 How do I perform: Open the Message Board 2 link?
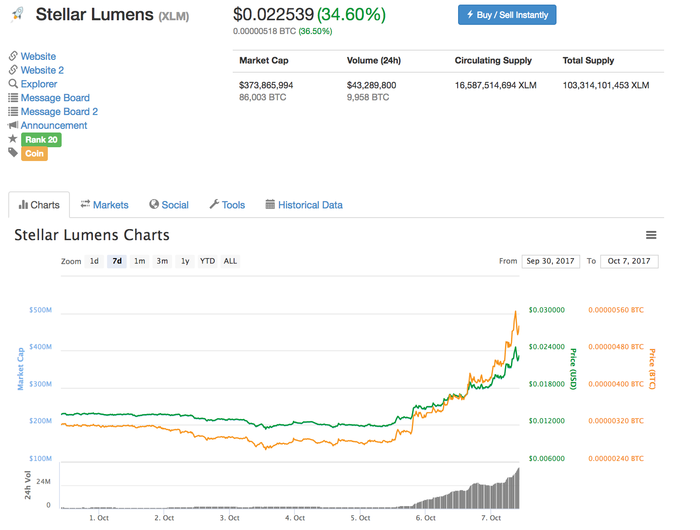[x=59, y=112]
